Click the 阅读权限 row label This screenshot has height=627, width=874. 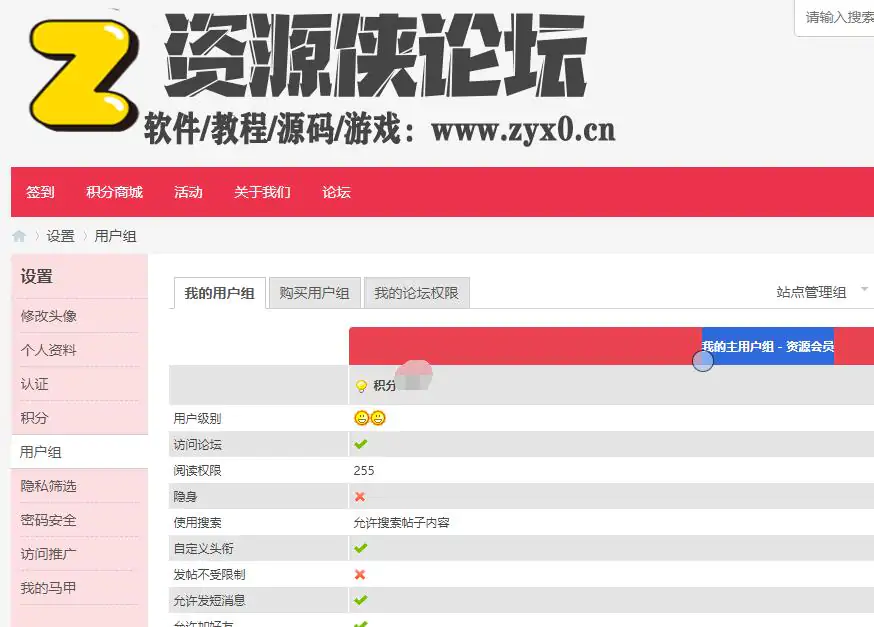(x=197, y=470)
